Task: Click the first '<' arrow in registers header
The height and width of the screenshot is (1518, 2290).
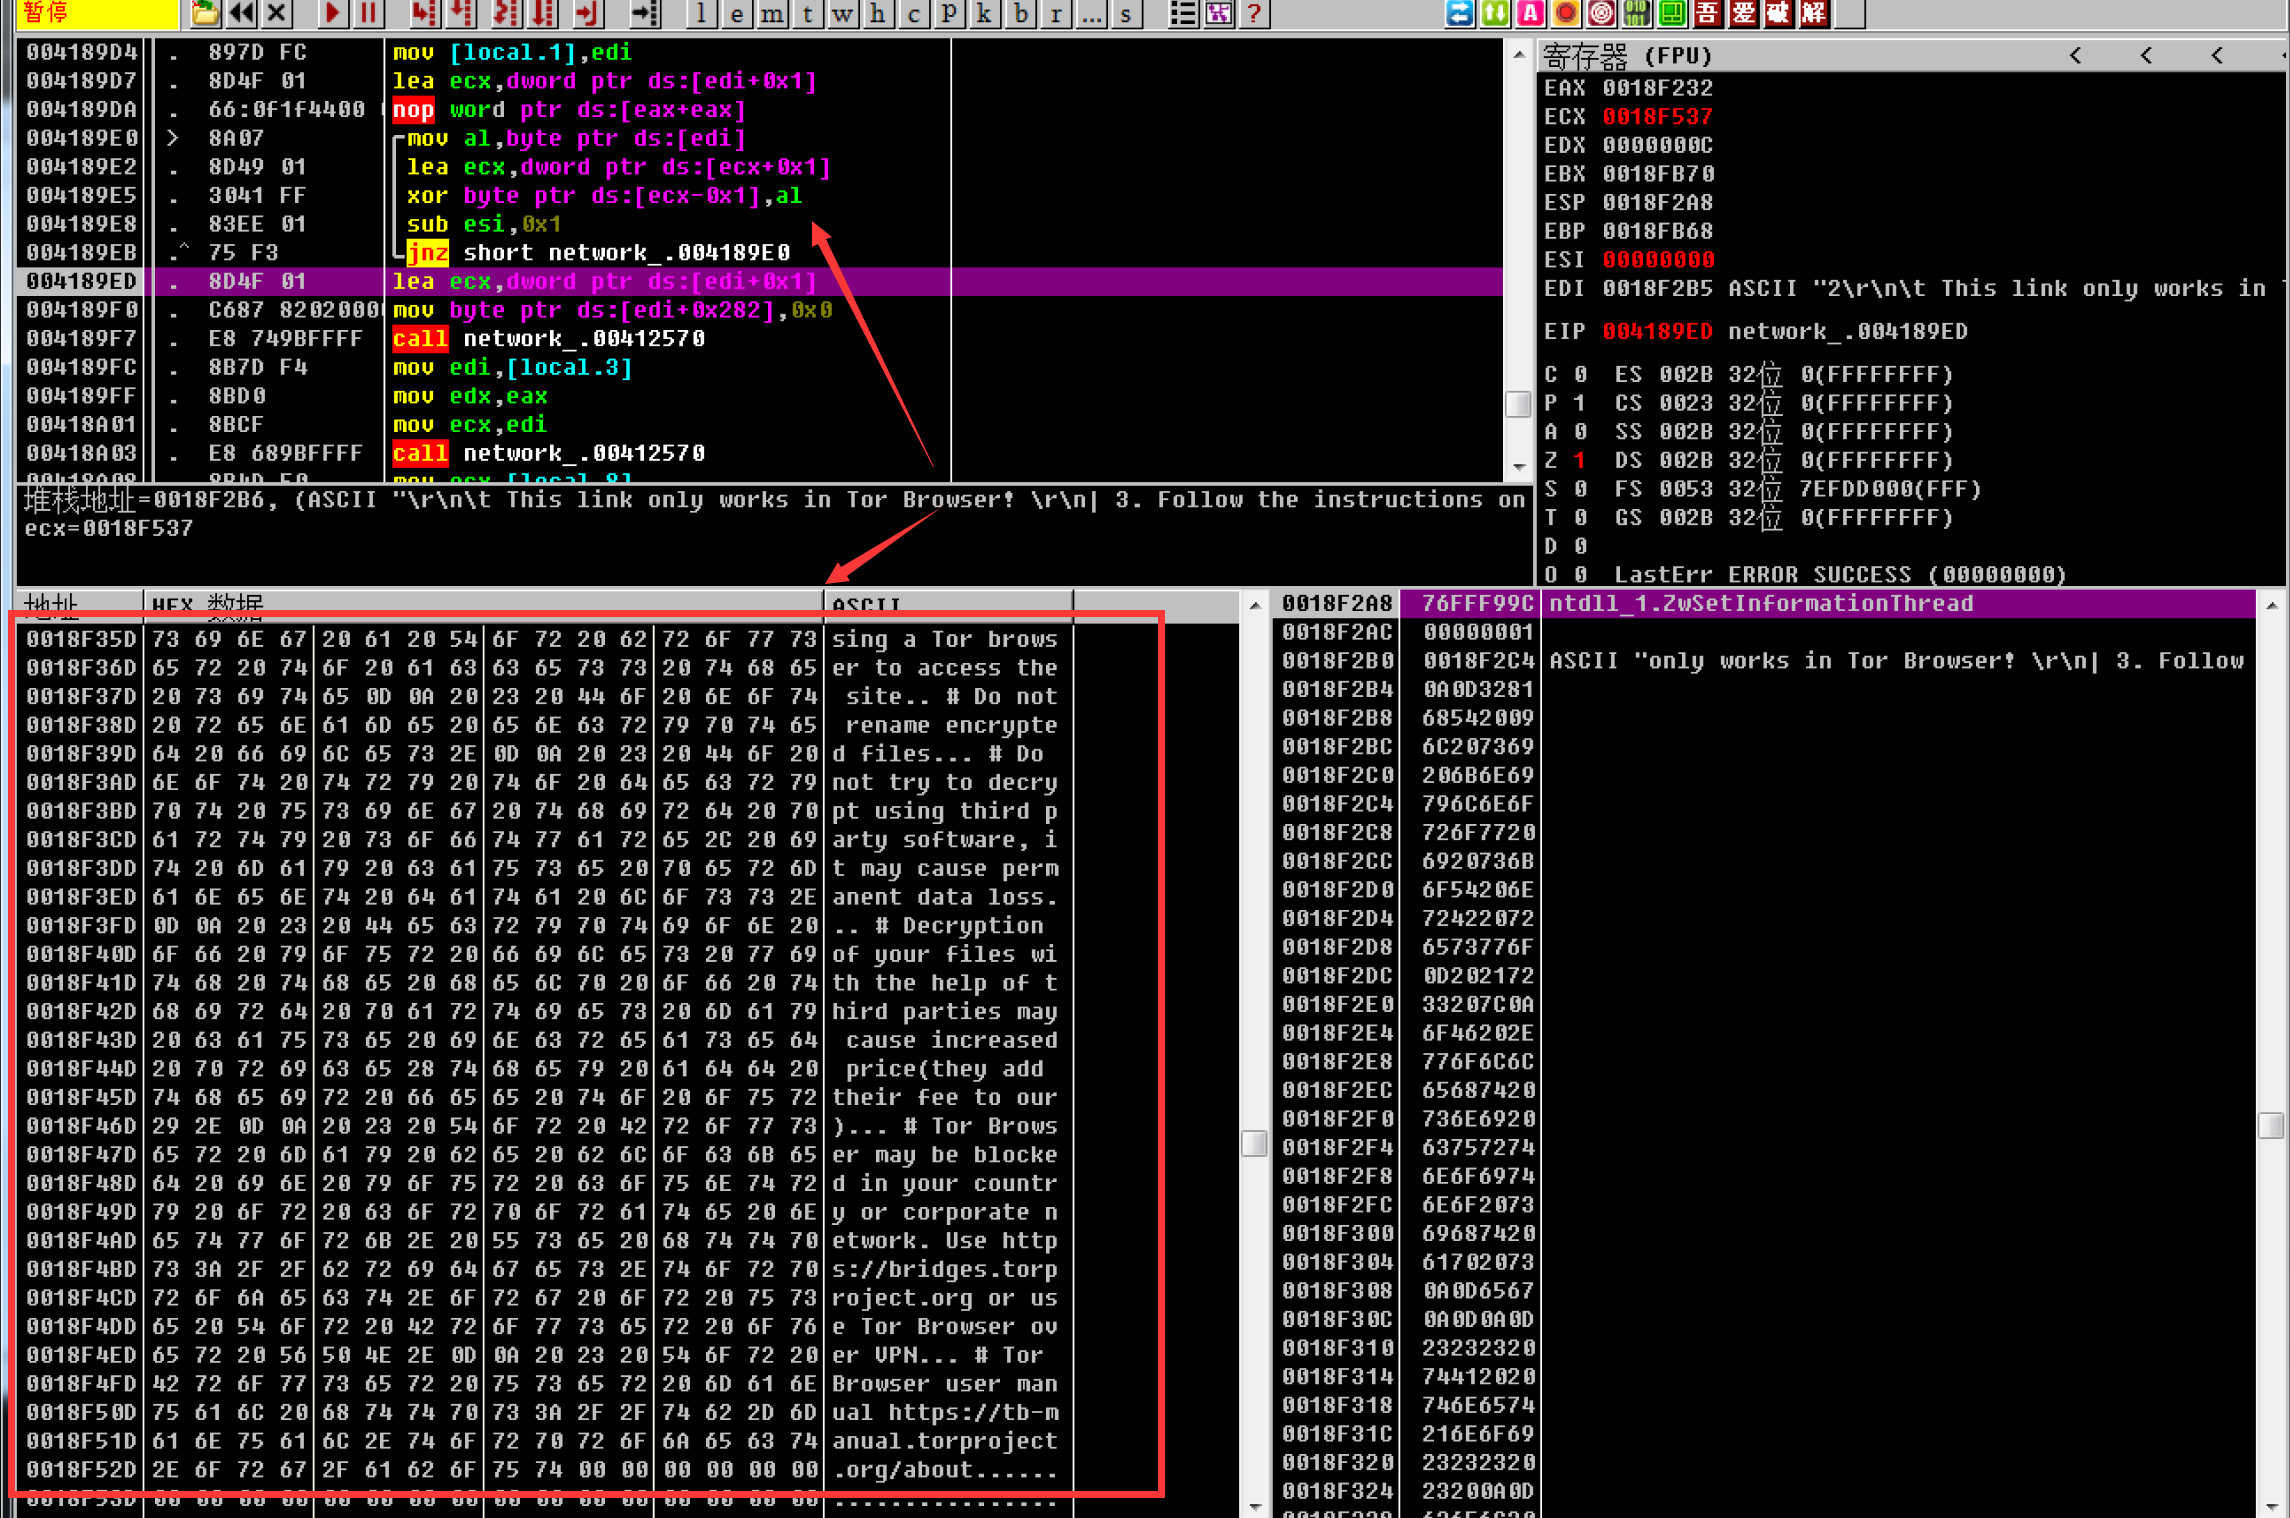Action: point(2075,56)
